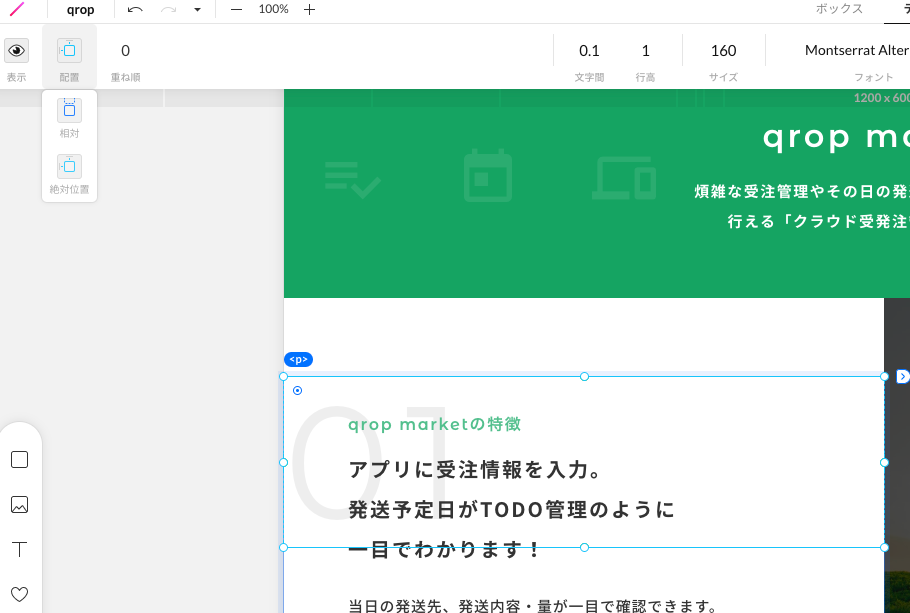
Task: Open the history dropdown arrow
Action: tap(197, 9)
